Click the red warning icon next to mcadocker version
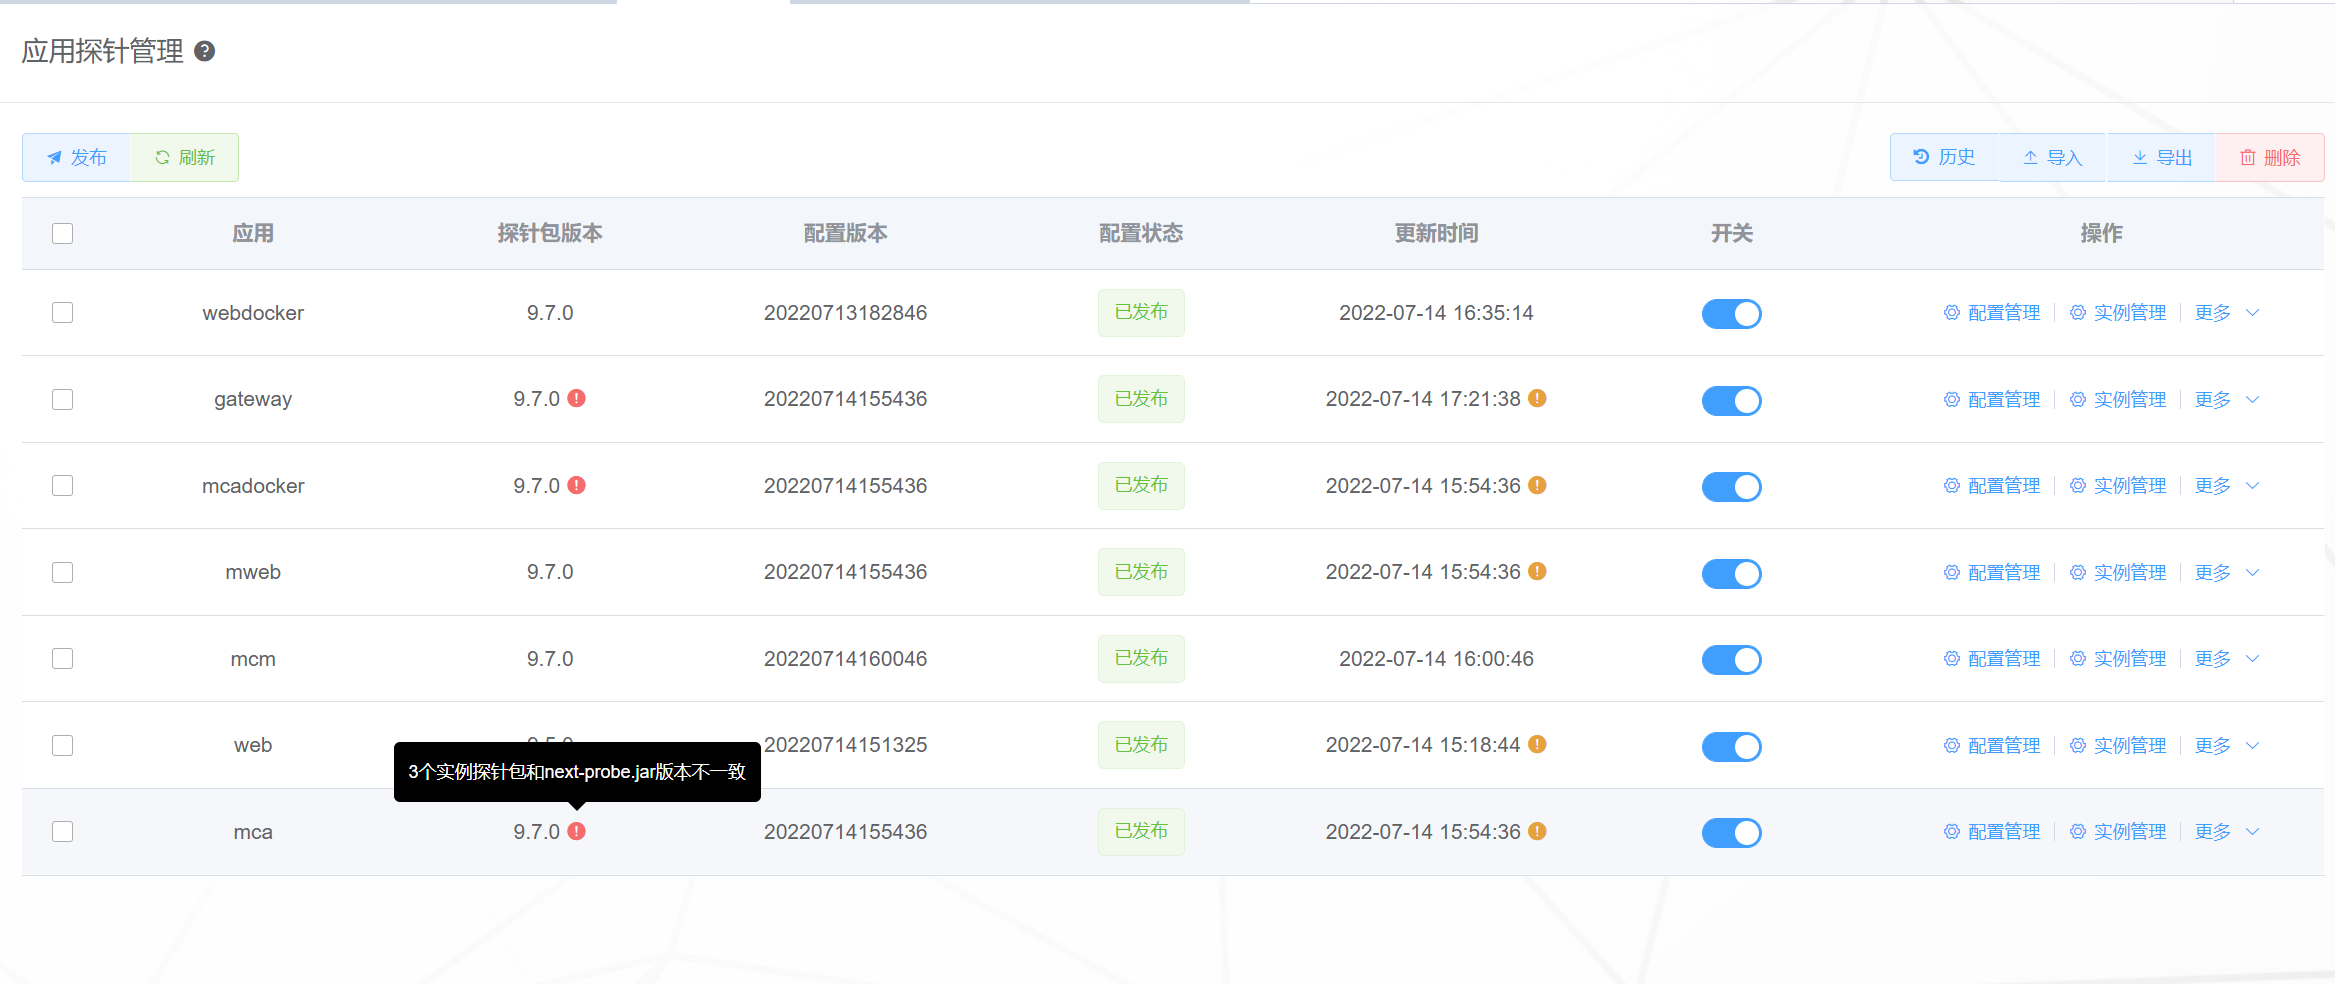Screen dimensions: 2335x984 pos(577,485)
